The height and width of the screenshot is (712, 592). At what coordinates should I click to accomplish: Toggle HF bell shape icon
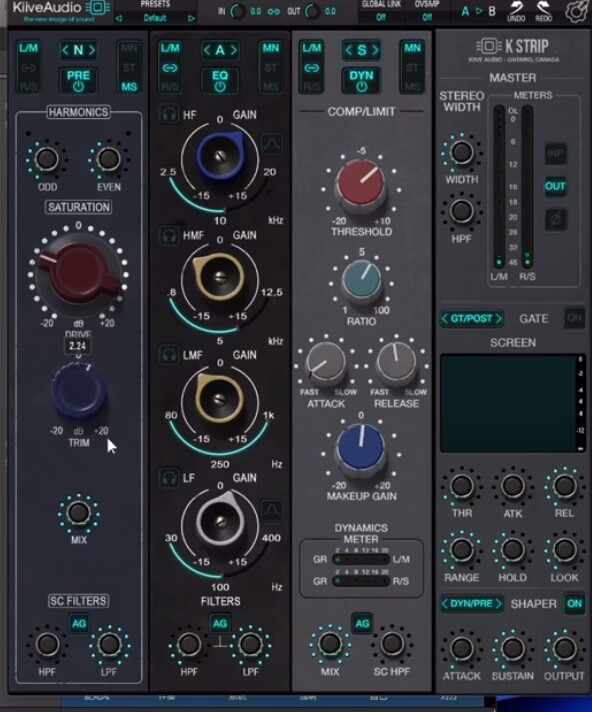(271, 144)
